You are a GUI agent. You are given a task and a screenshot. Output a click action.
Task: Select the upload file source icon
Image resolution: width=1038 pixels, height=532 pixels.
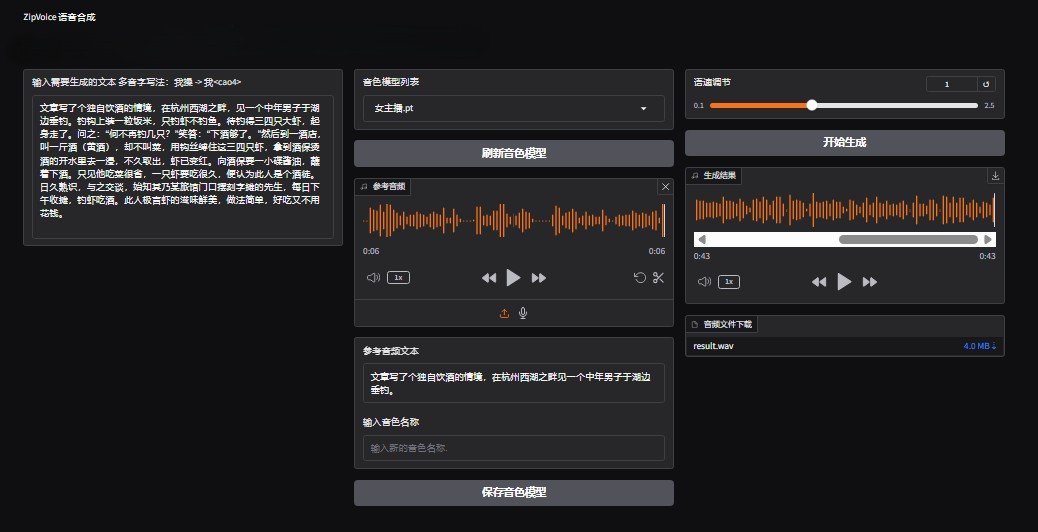[504, 313]
